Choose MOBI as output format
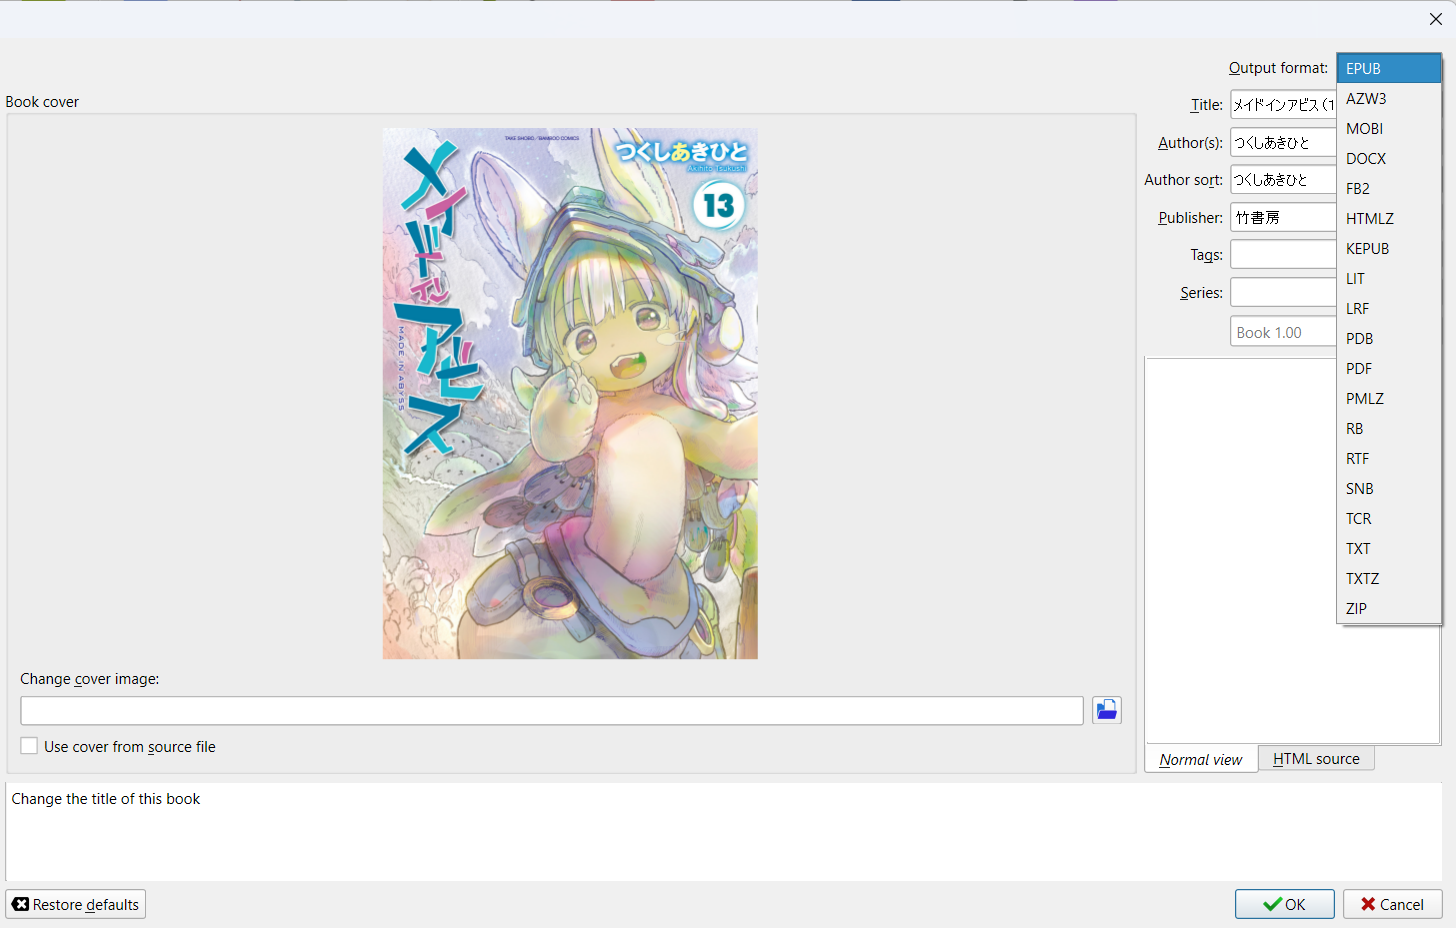 point(1389,128)
